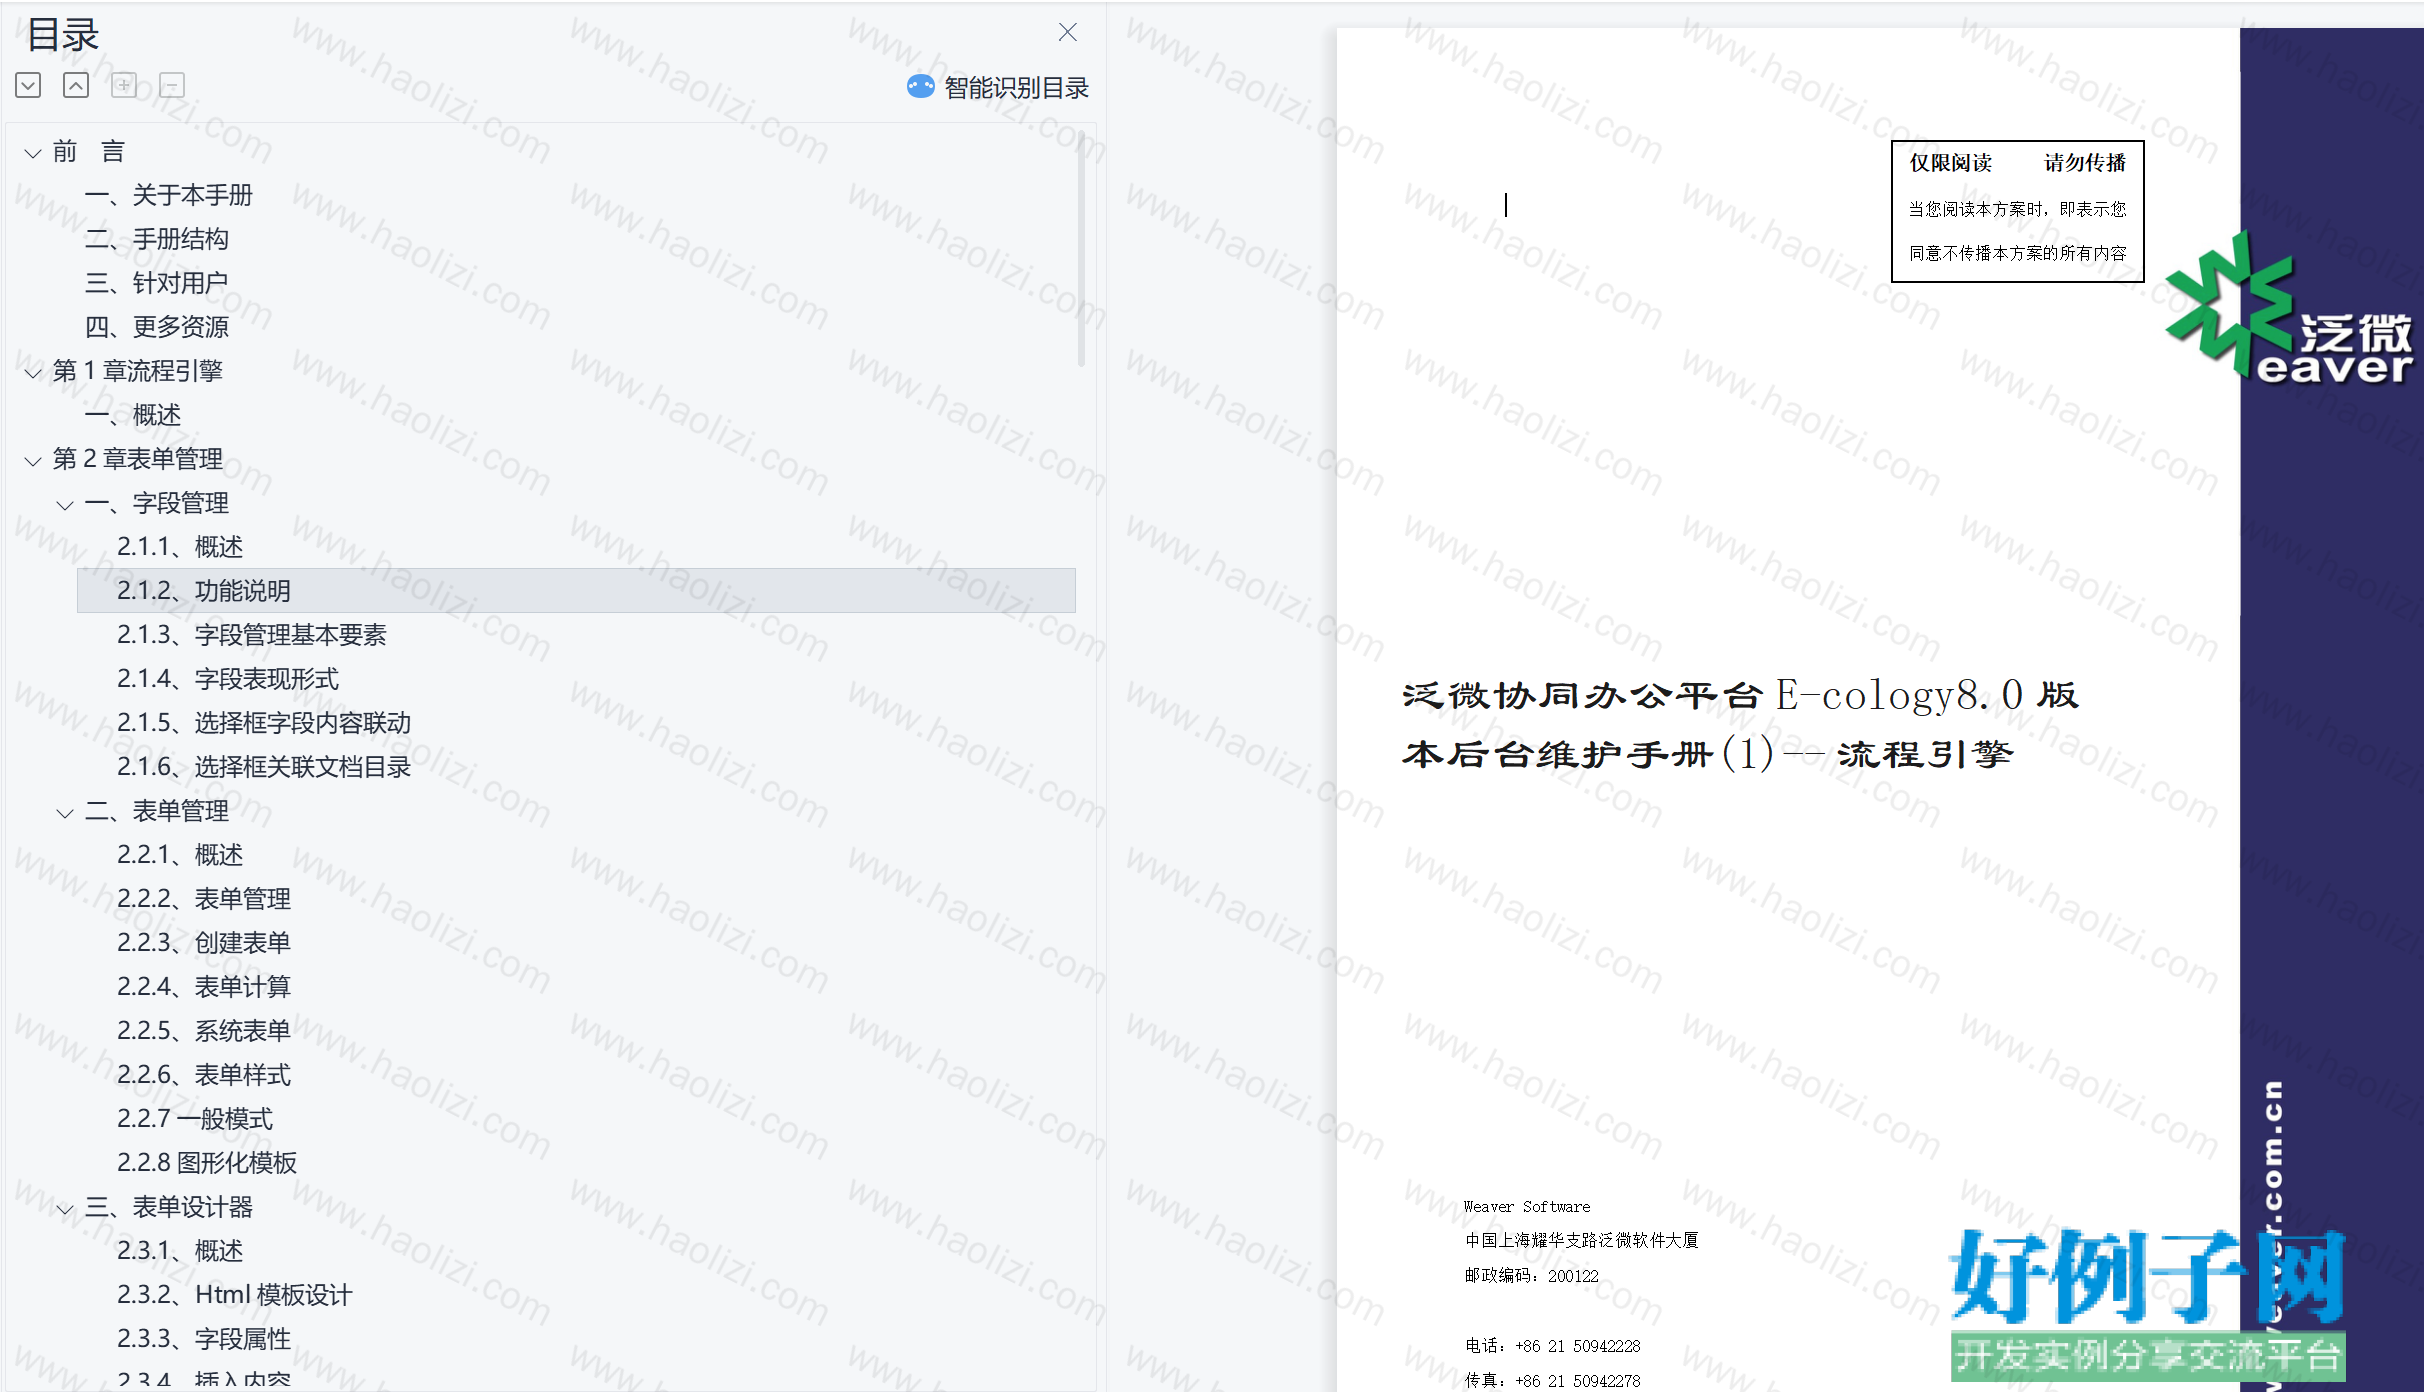The width and height of the screenshot is (2424, 1392).
Task: Click the 泛微 weaver logo on cover
Action: coord(2290,310)
